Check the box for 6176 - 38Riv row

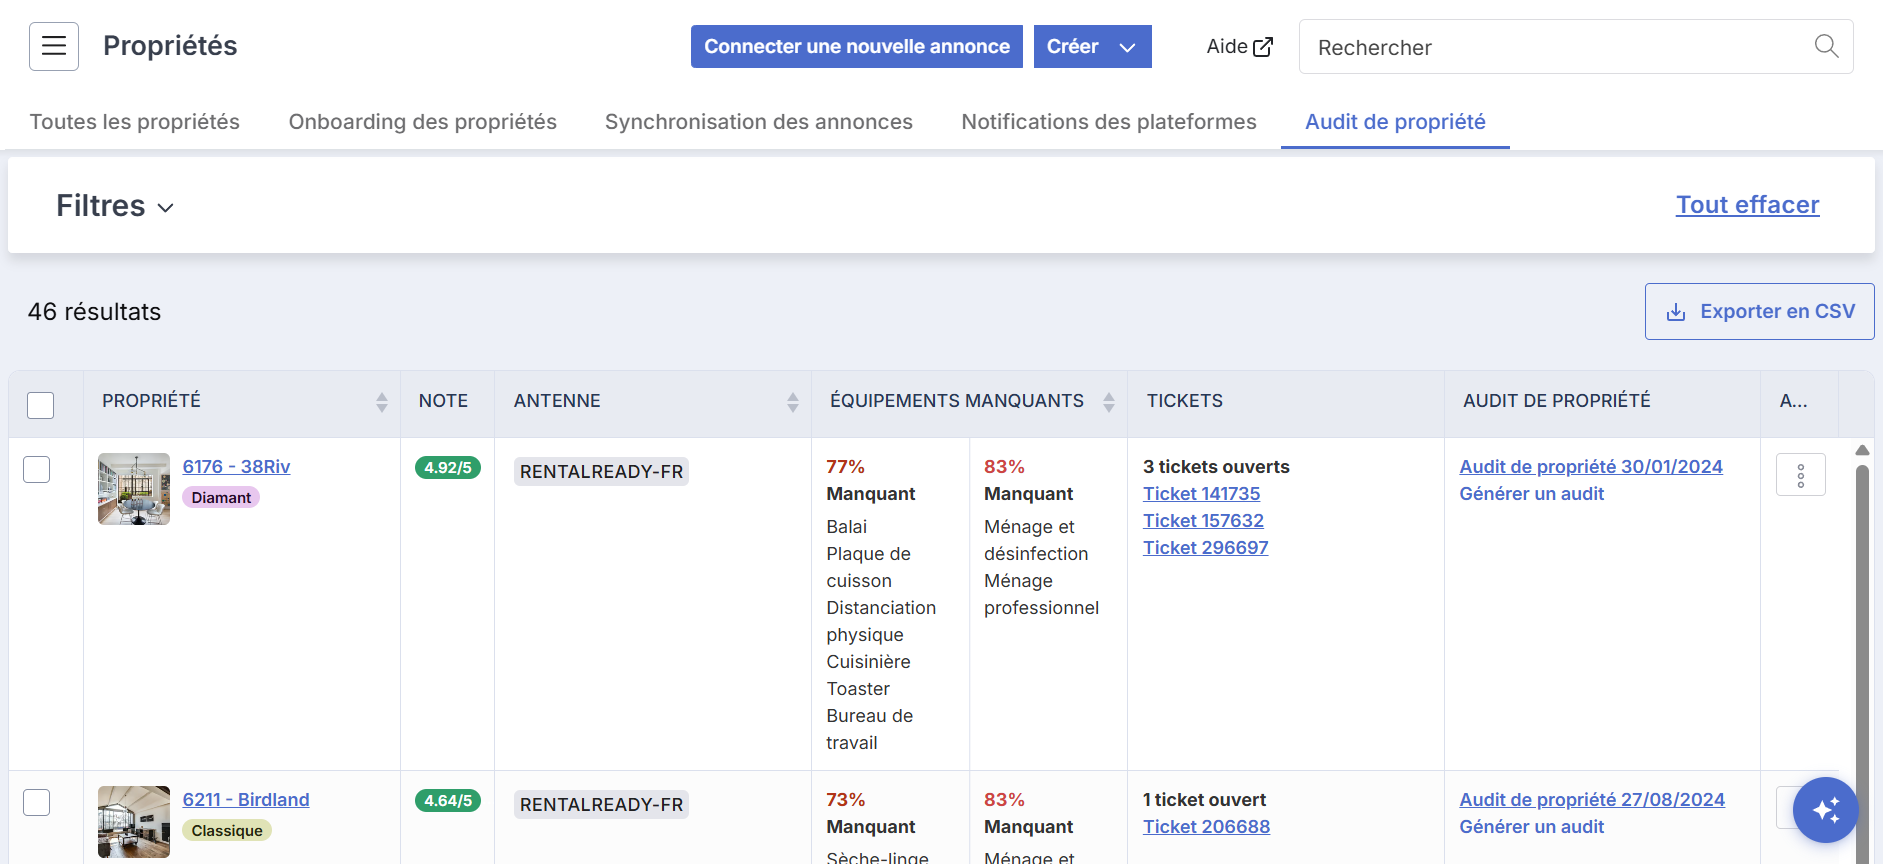click(37, 469)
